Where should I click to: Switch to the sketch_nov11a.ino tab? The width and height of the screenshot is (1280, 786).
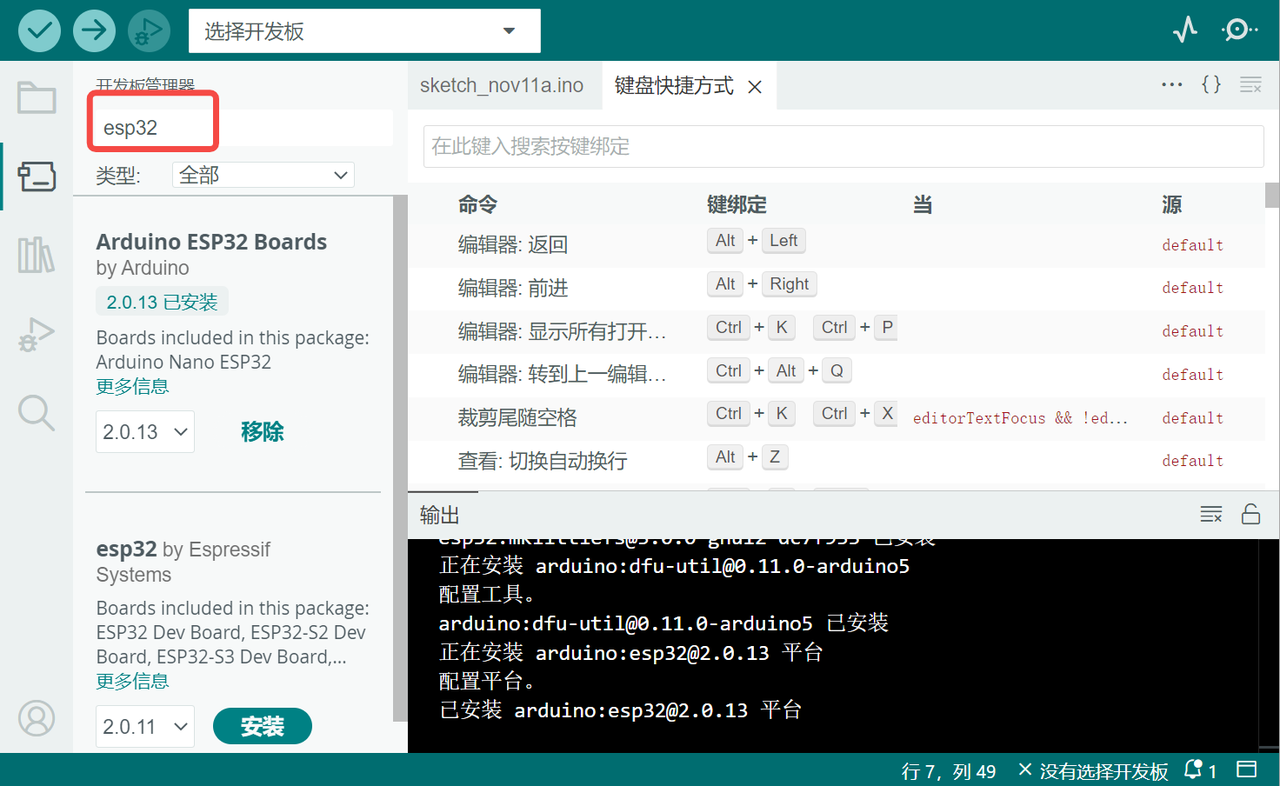tap(501, 86)
